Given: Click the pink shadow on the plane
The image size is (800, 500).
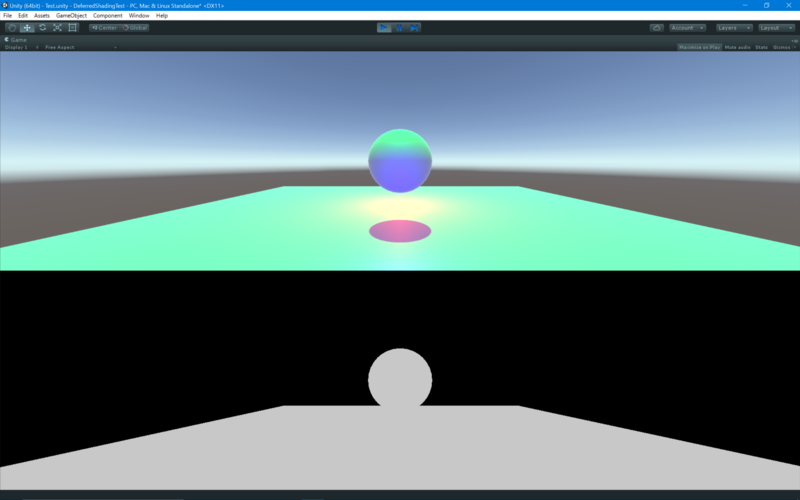Looking at the screenshot, I should (400, 231).
